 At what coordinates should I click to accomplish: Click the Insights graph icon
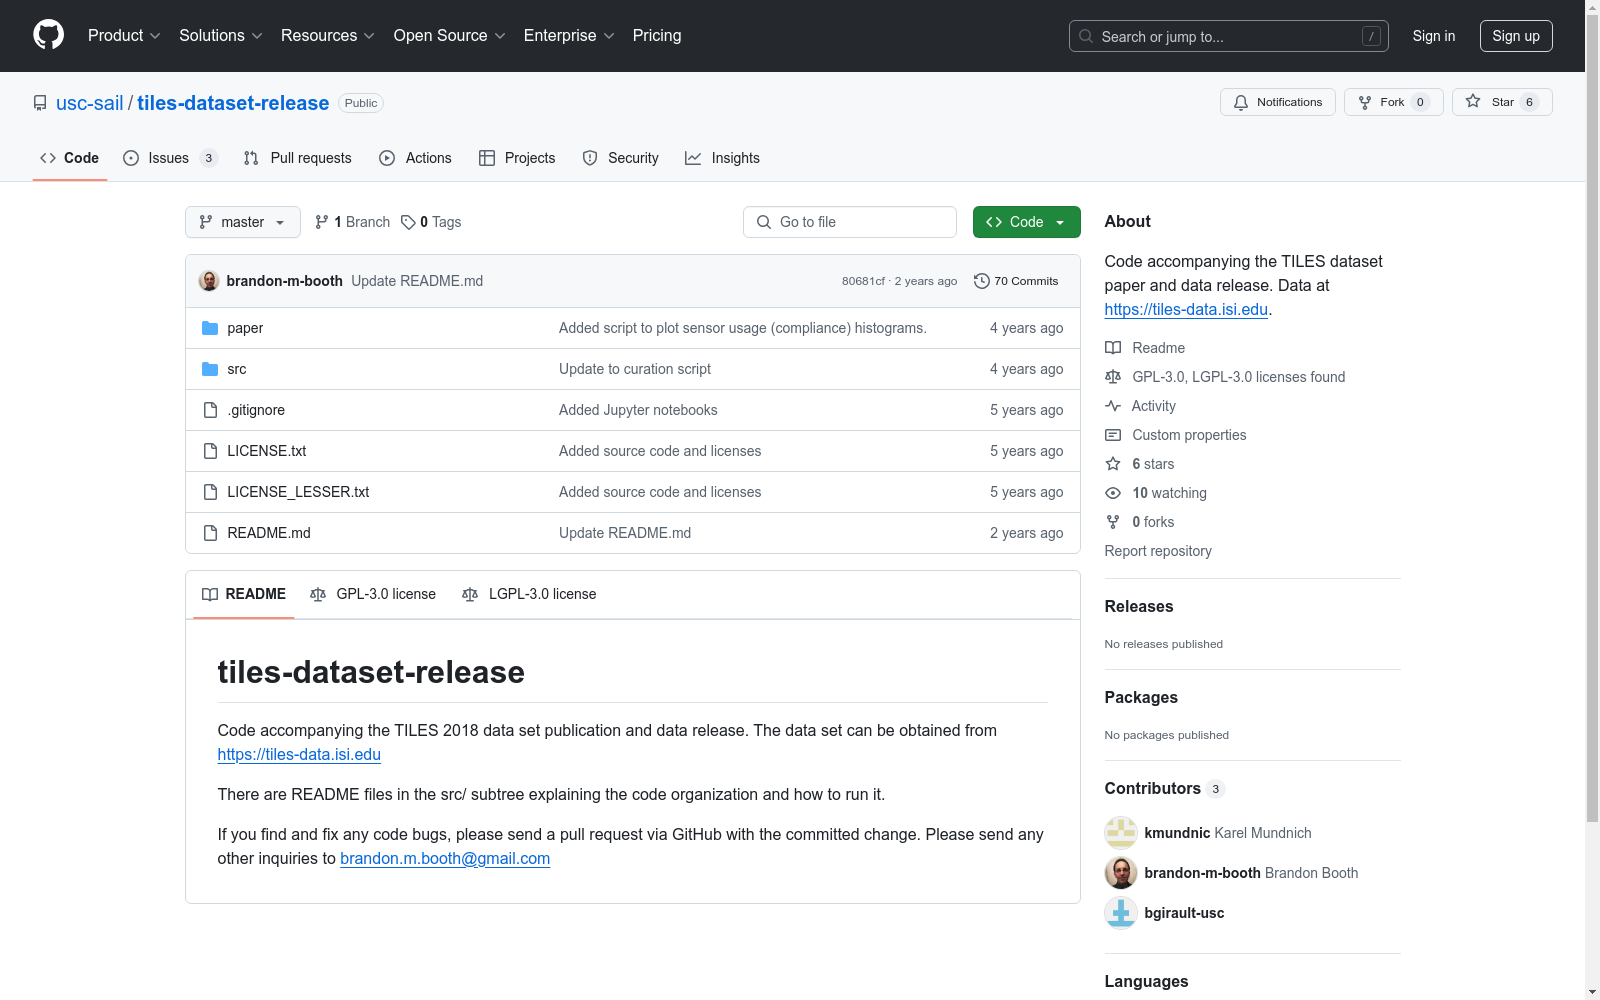pyautogui.click(x=693, y=158)
